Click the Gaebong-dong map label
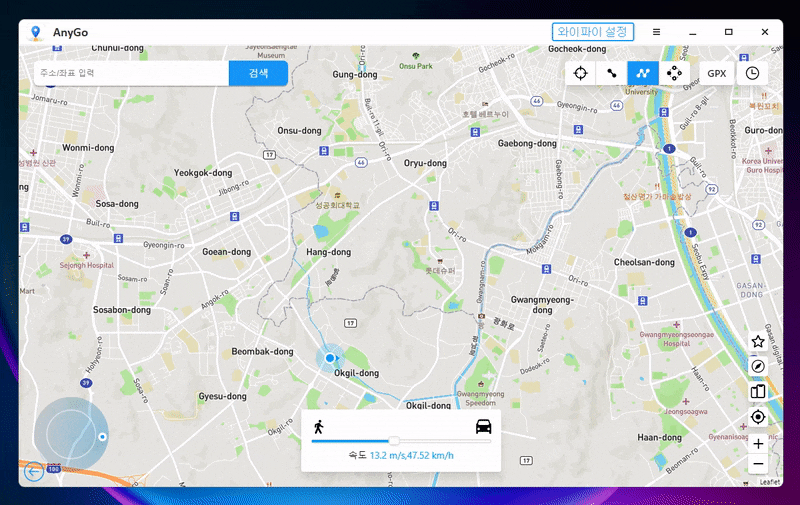The width and height of the screenshot is (800, 505). coord(527,143)
